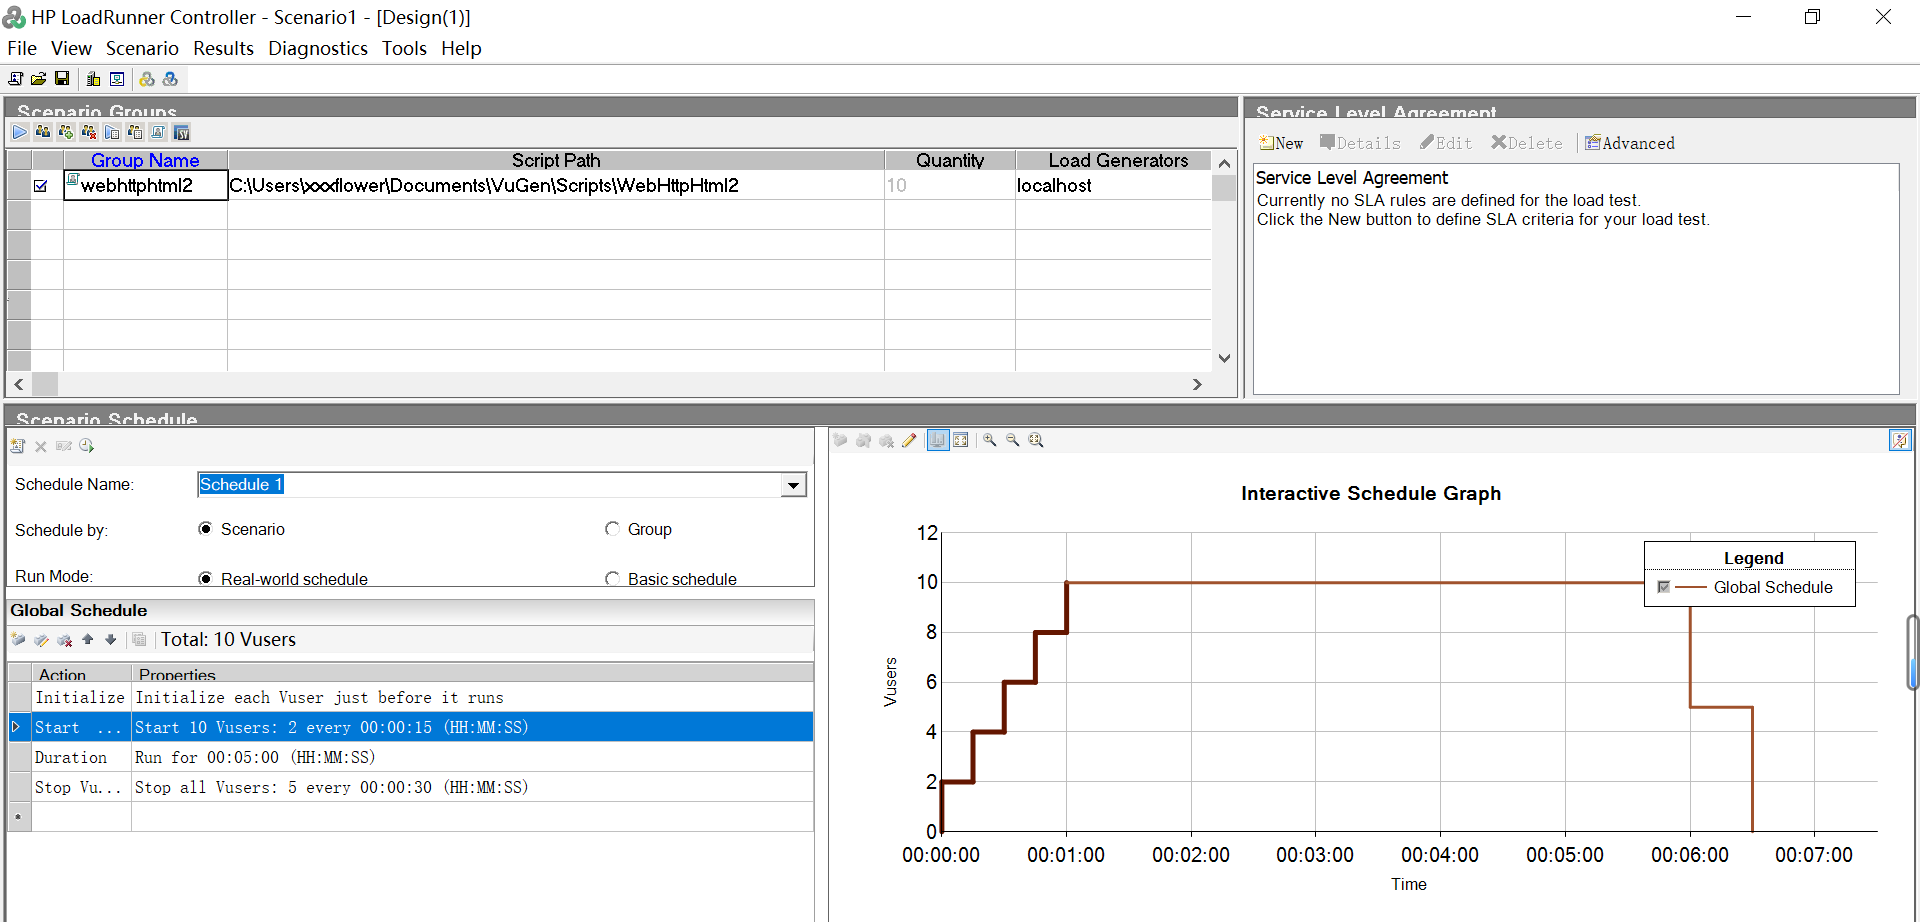Image resolution: width=1920 pixels, height=922 pixels.
Task: Click the webhttphtml2 script path cell
Action: coord(556,185)
